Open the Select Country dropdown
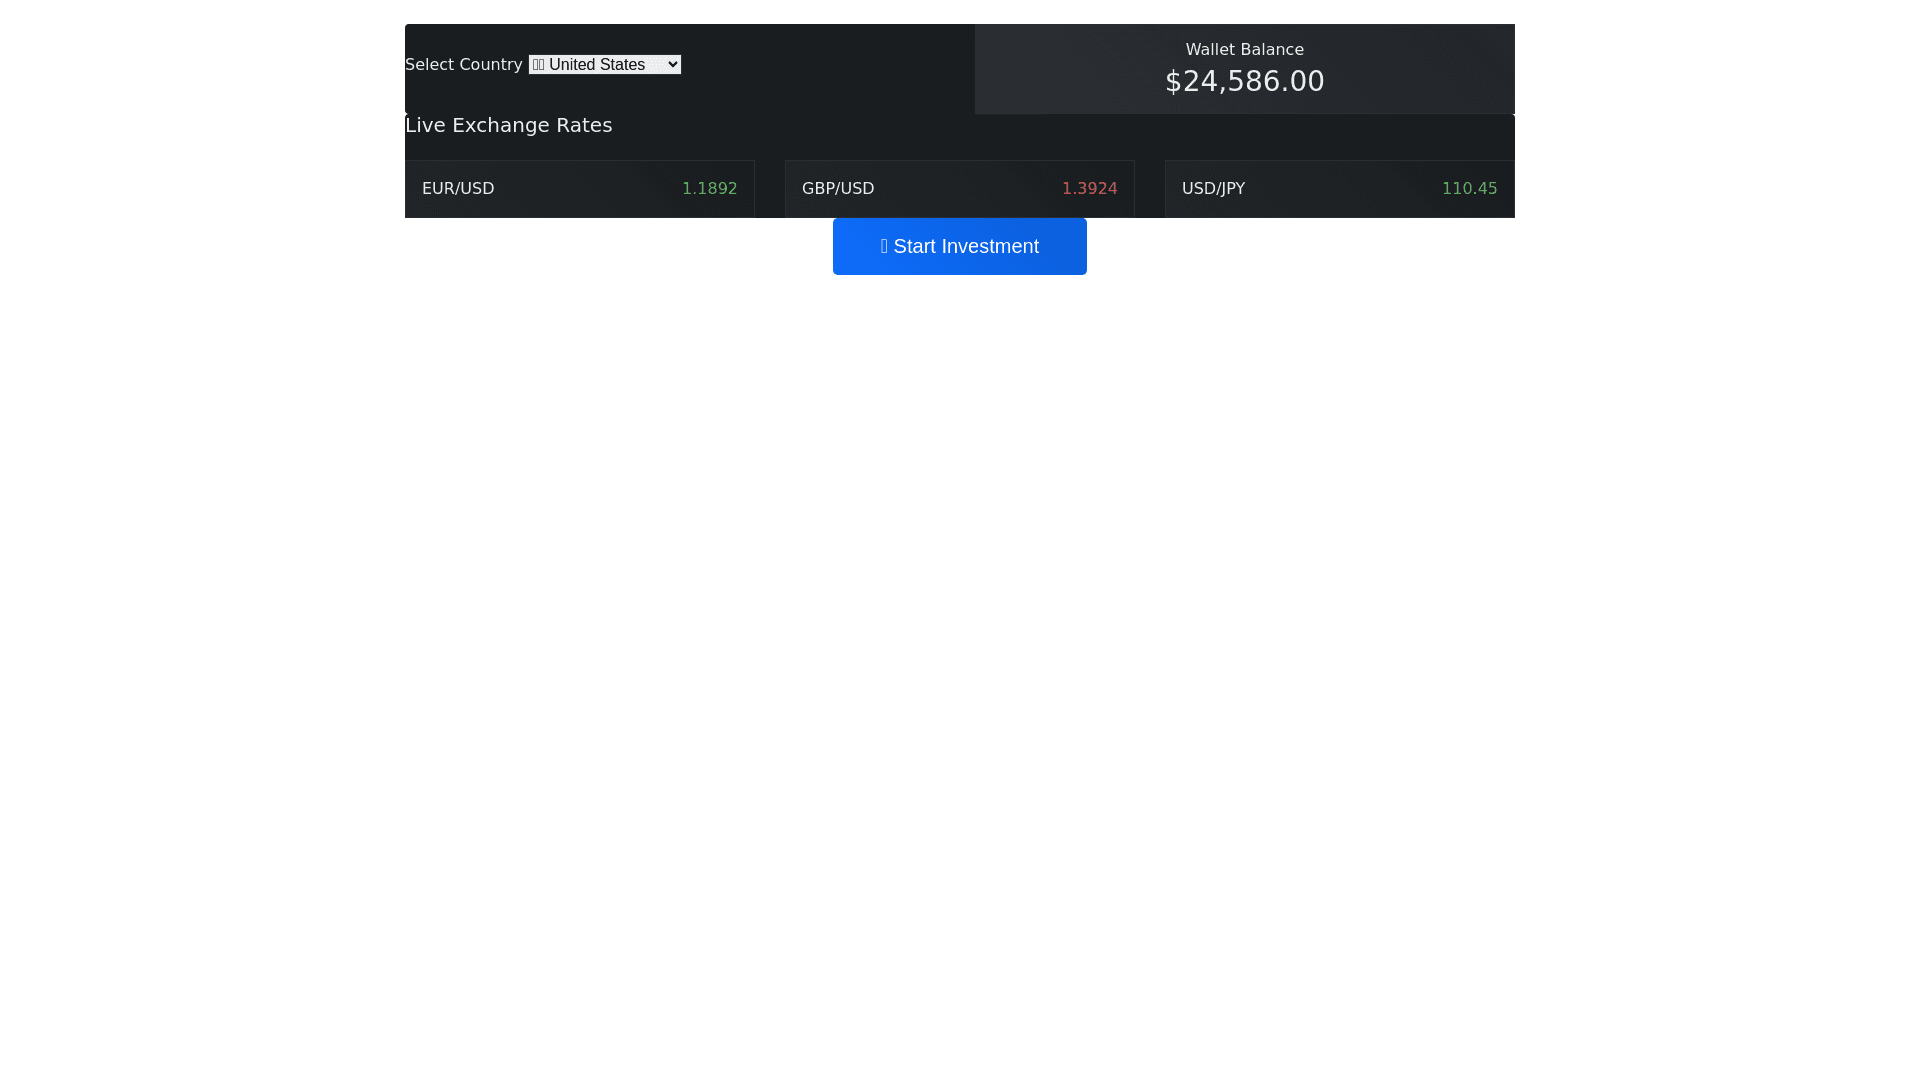The height and width of the screenshot is (1080, 1920). (x=604, y=64)
